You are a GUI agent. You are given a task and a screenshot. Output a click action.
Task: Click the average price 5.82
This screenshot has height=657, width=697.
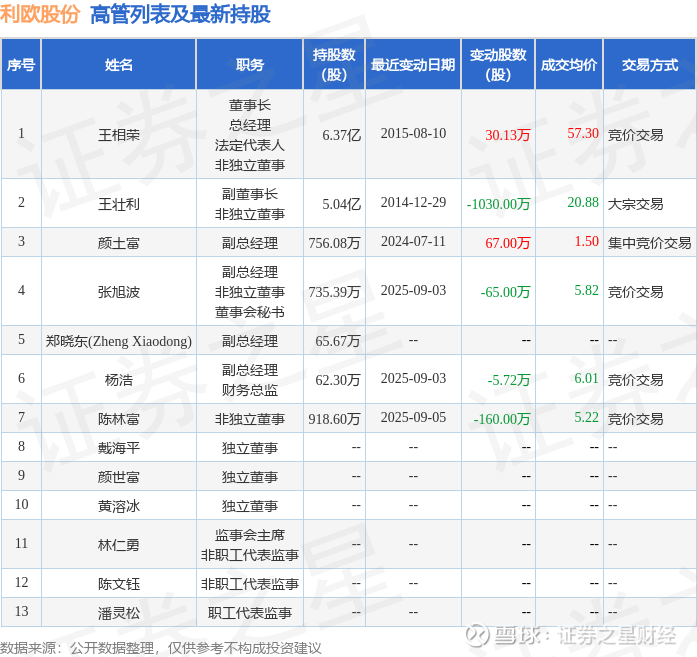(586, 290)
